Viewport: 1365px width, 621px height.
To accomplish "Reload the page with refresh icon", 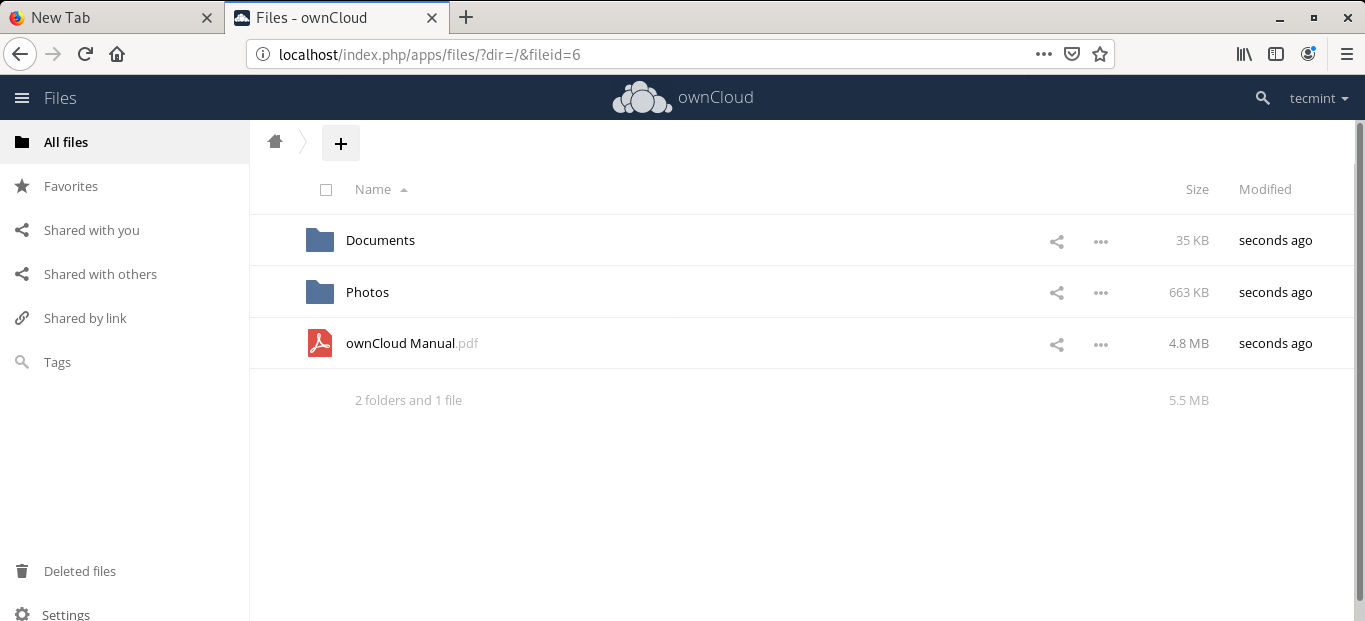I will (x=86, y=54).
